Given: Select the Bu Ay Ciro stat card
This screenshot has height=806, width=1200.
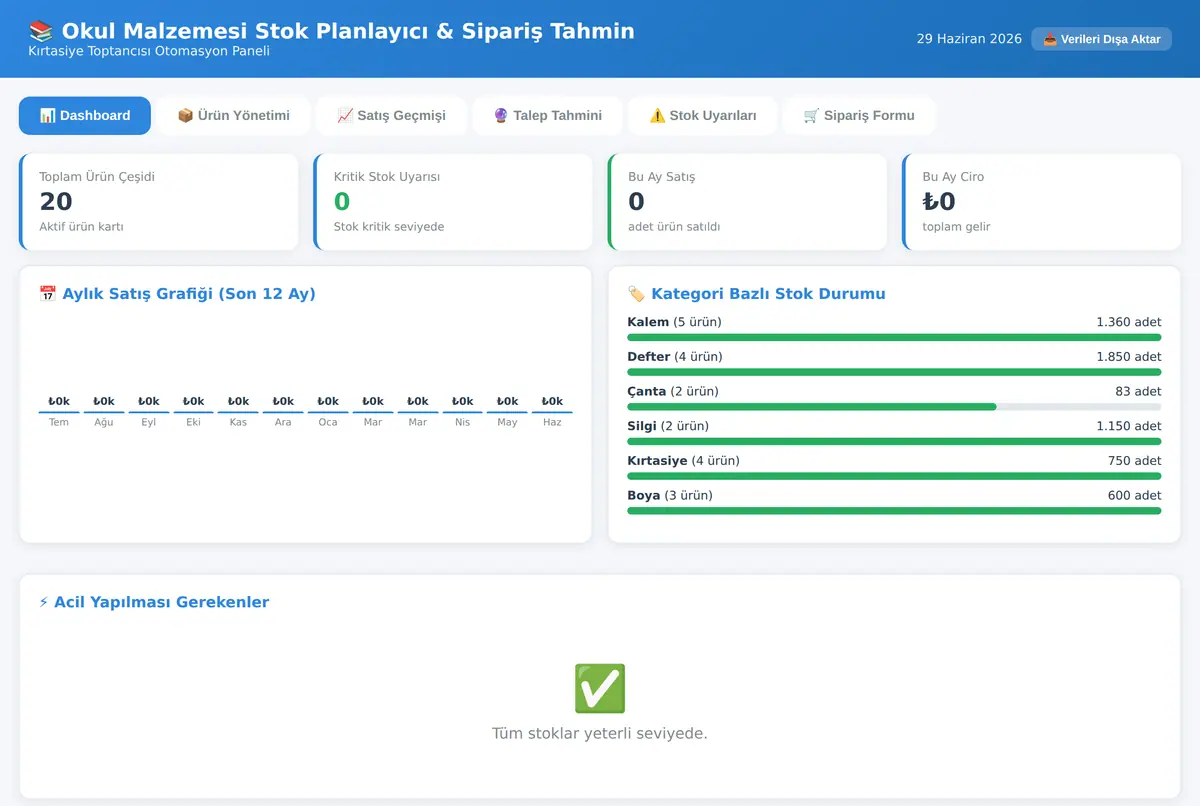Looking at the screenshot, I should pyautogui.click(x=1041, y=201).
